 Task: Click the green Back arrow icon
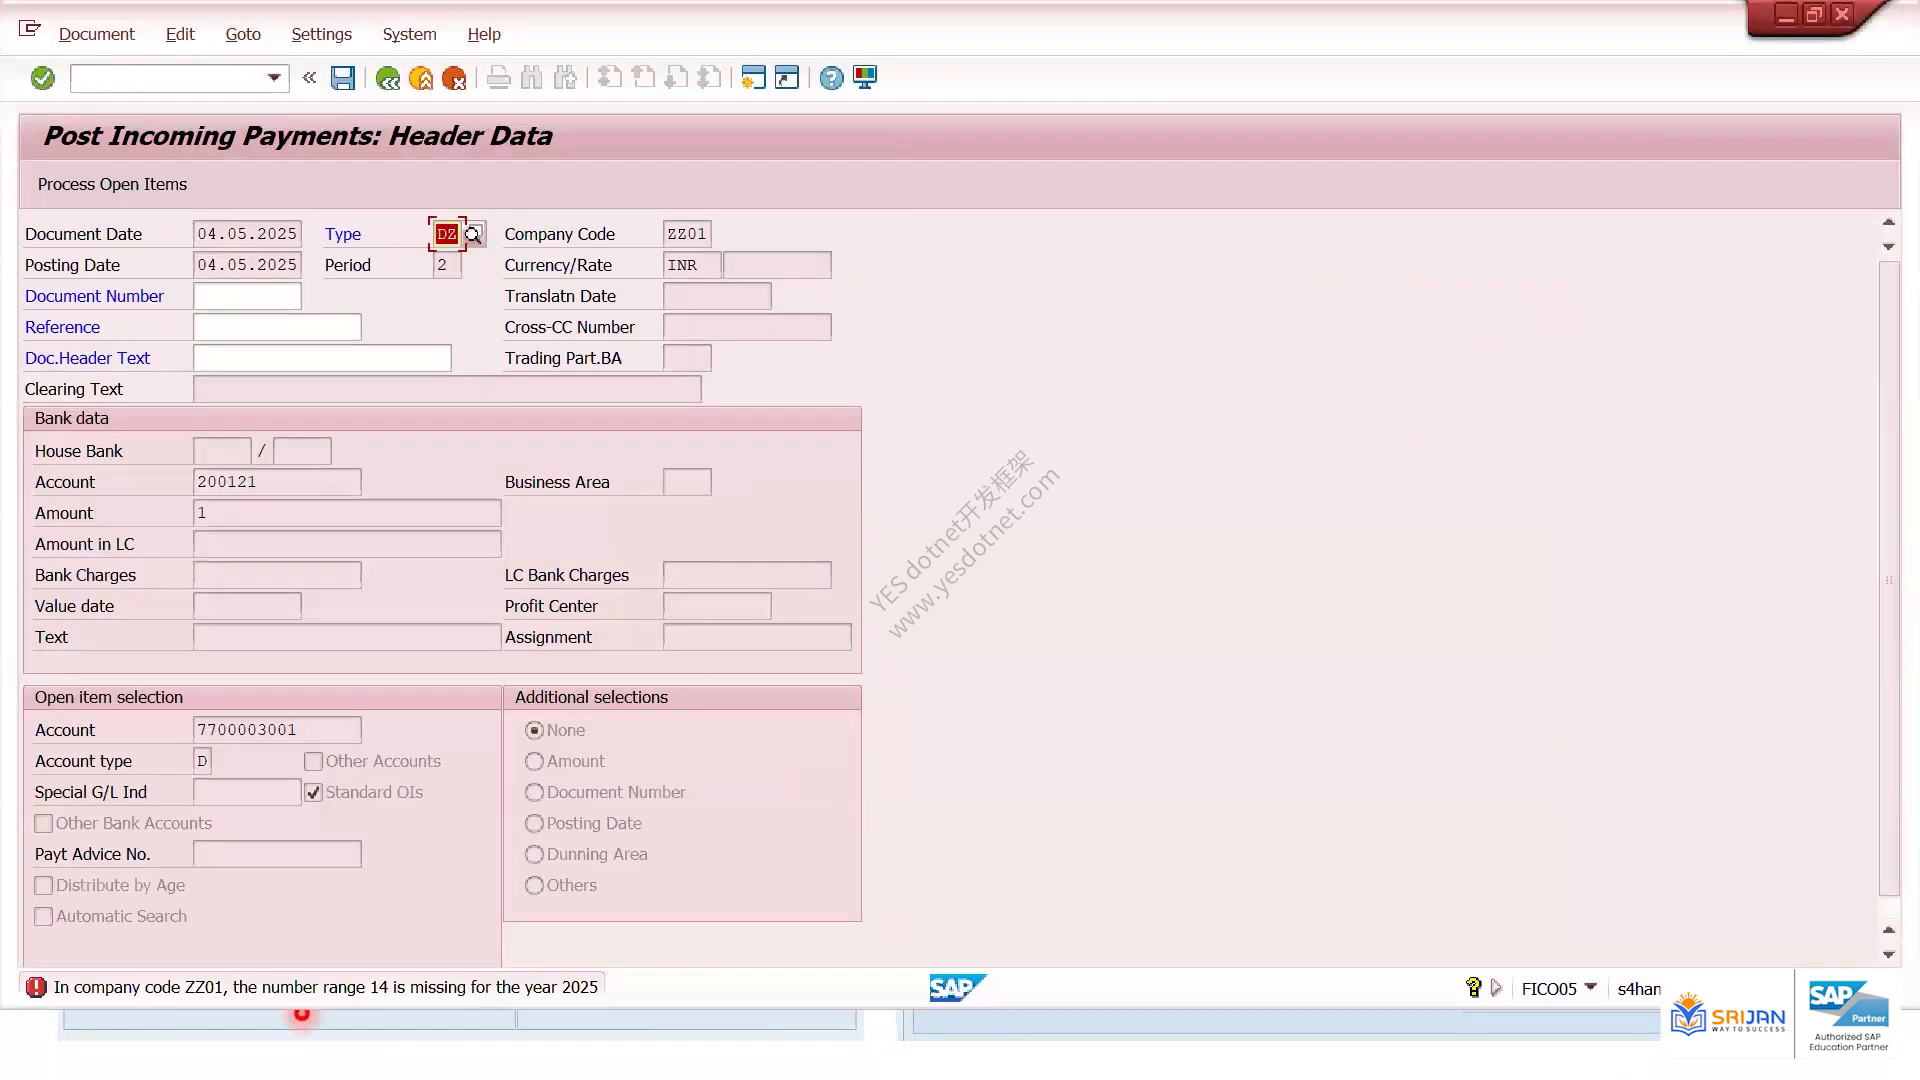(388, 78)
